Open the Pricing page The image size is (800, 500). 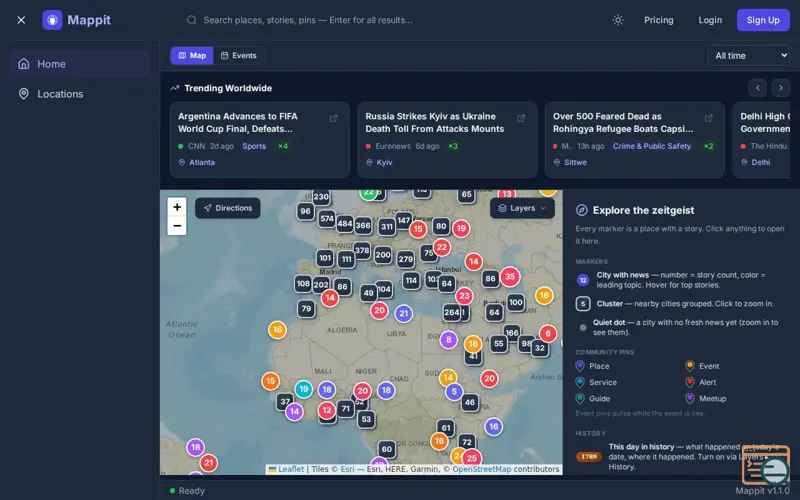tap(658, 20)
